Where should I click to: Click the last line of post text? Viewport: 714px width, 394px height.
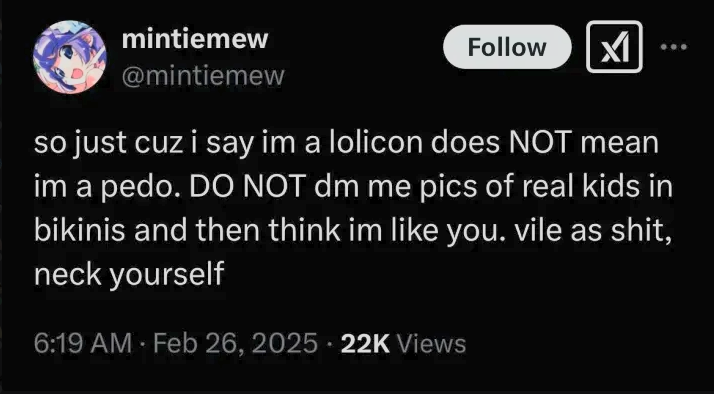129,275
